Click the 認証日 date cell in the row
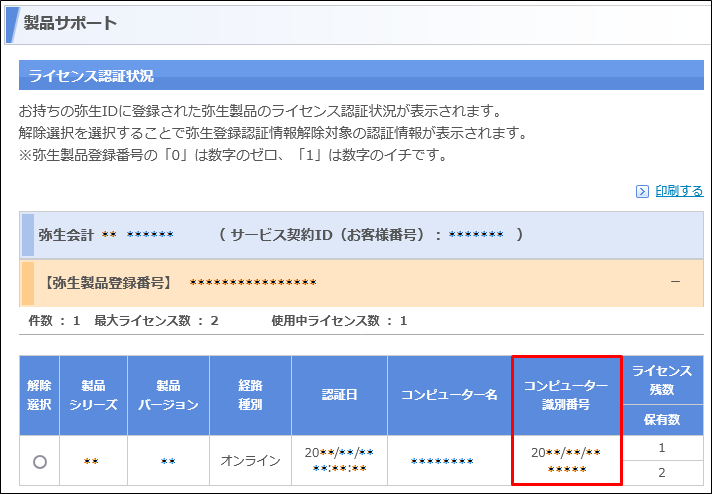Image resolution: width=712 pixels, height=494 pixels. click(x=339, y=461)
